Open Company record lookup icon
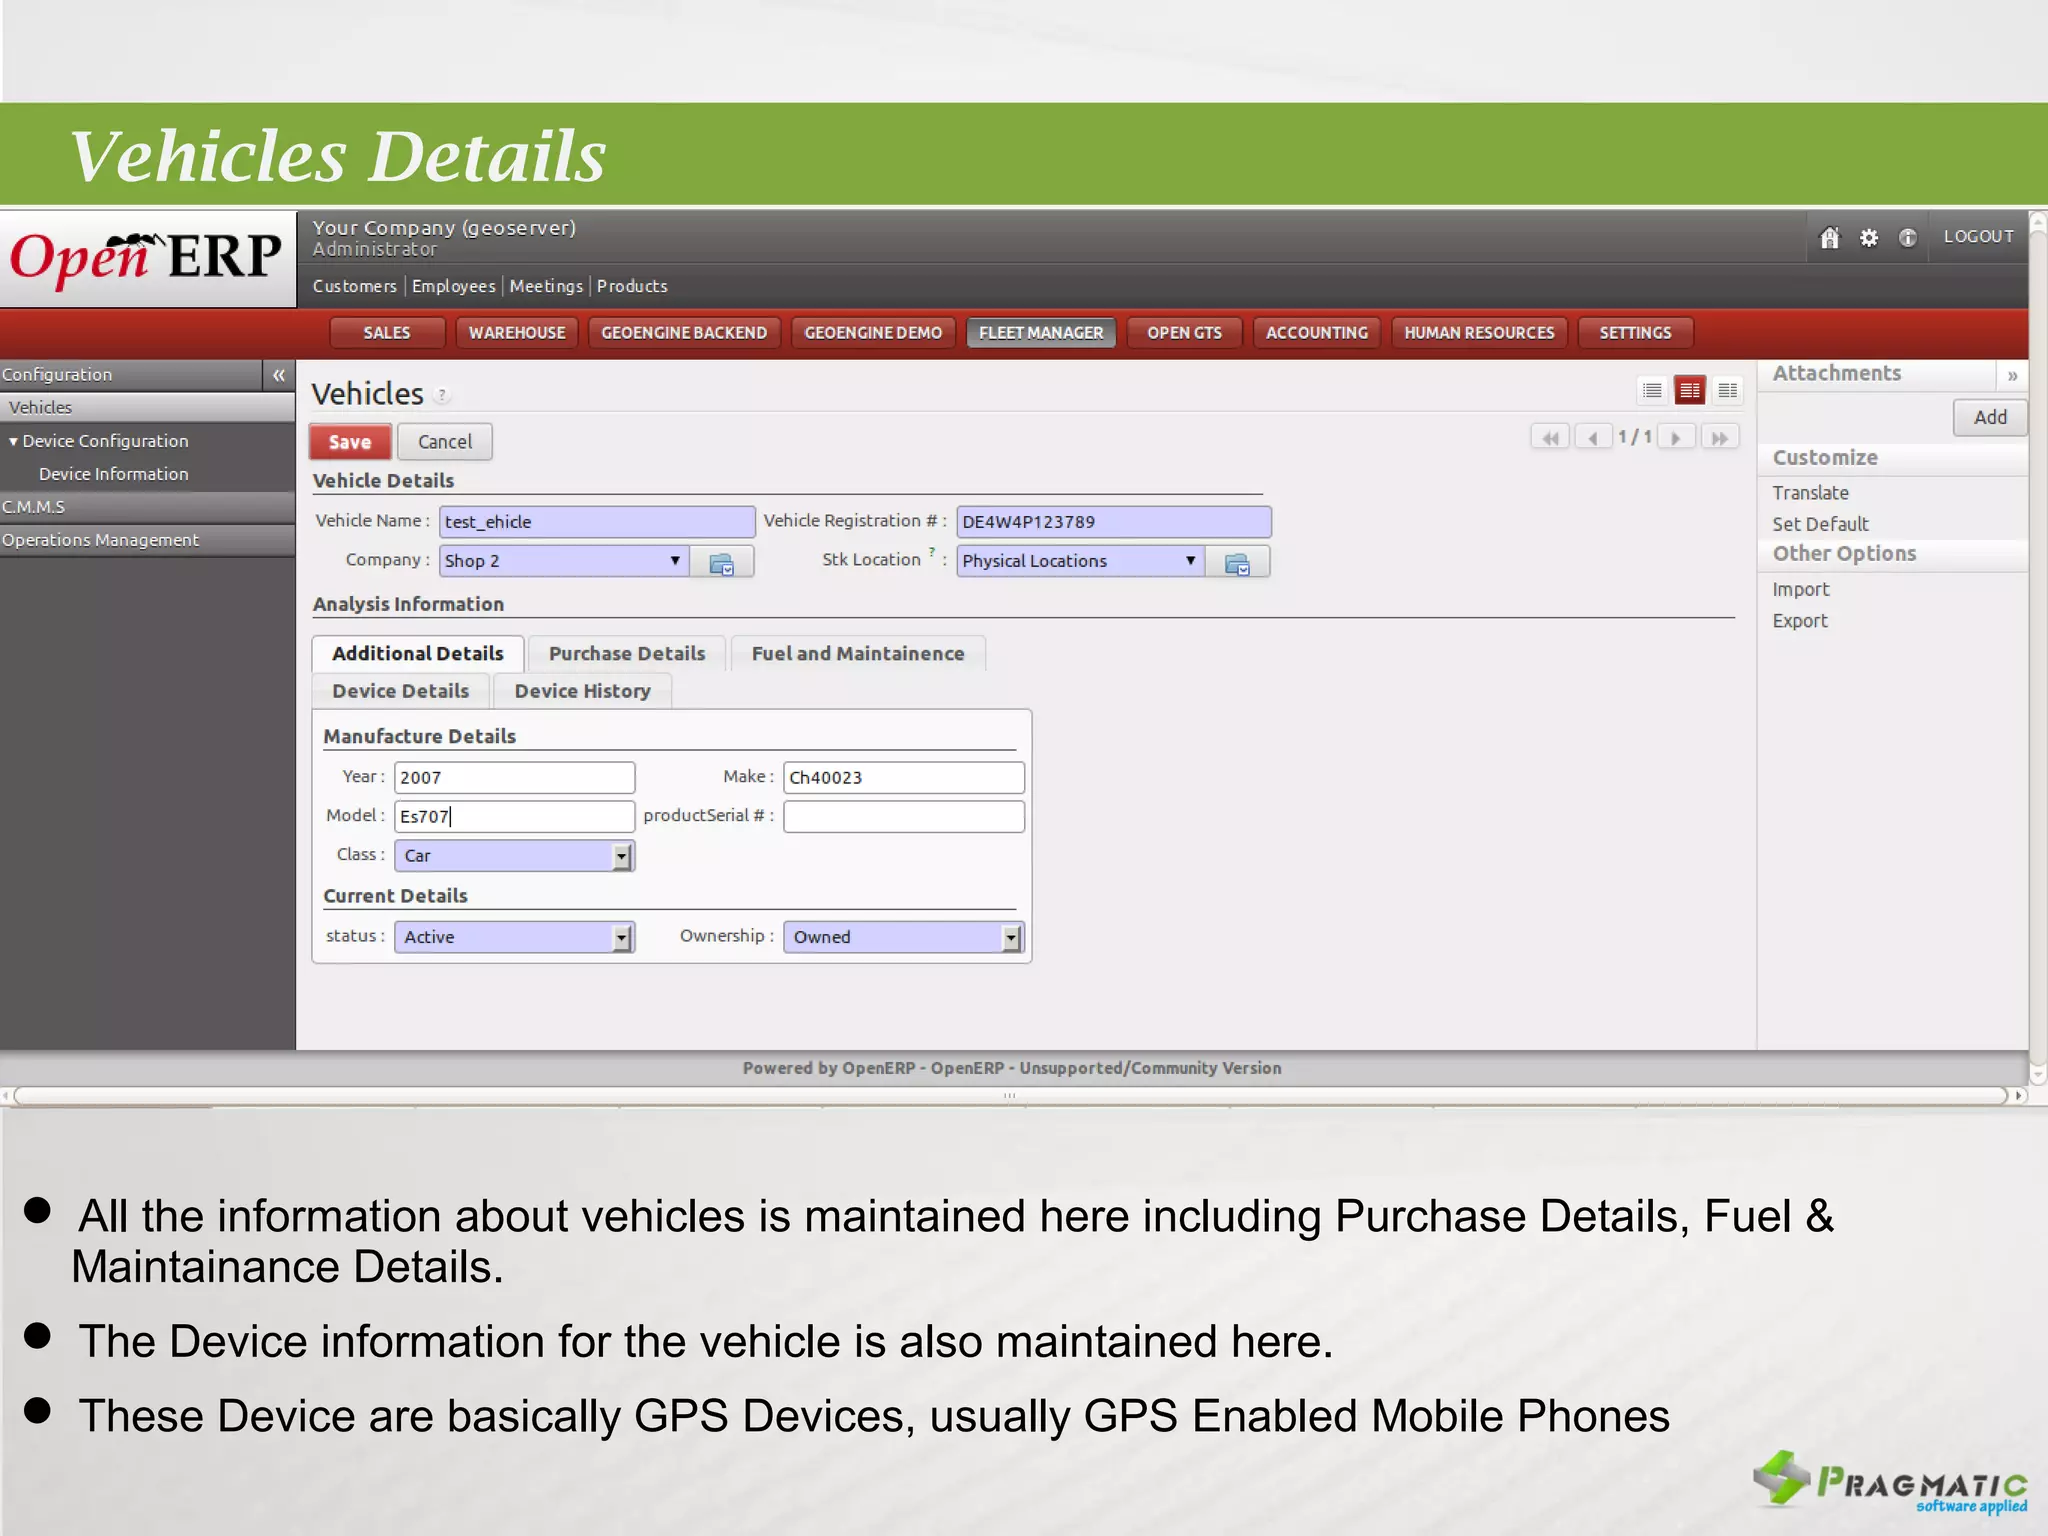This screenshot has width=2048, height=1536. tap(722, 563)
